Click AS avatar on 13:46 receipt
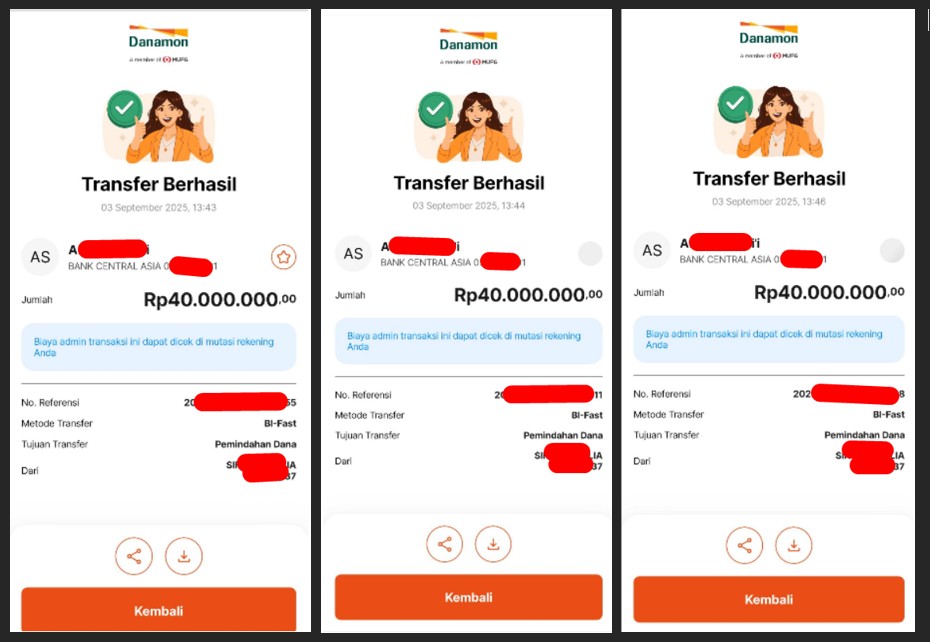This screenshot has width=930, height=642. pos(652,250)
